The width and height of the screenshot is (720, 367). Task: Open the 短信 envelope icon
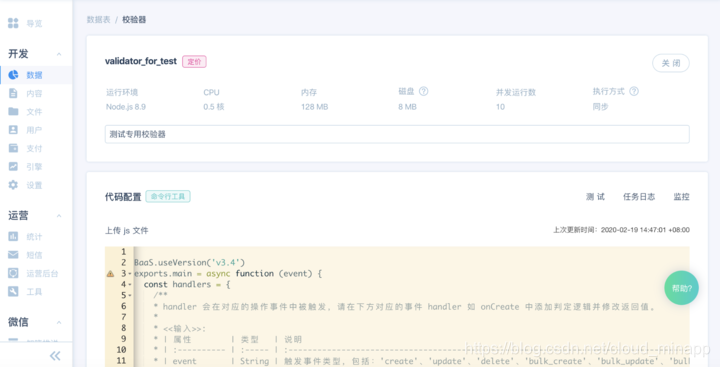[x=13, y=255]
